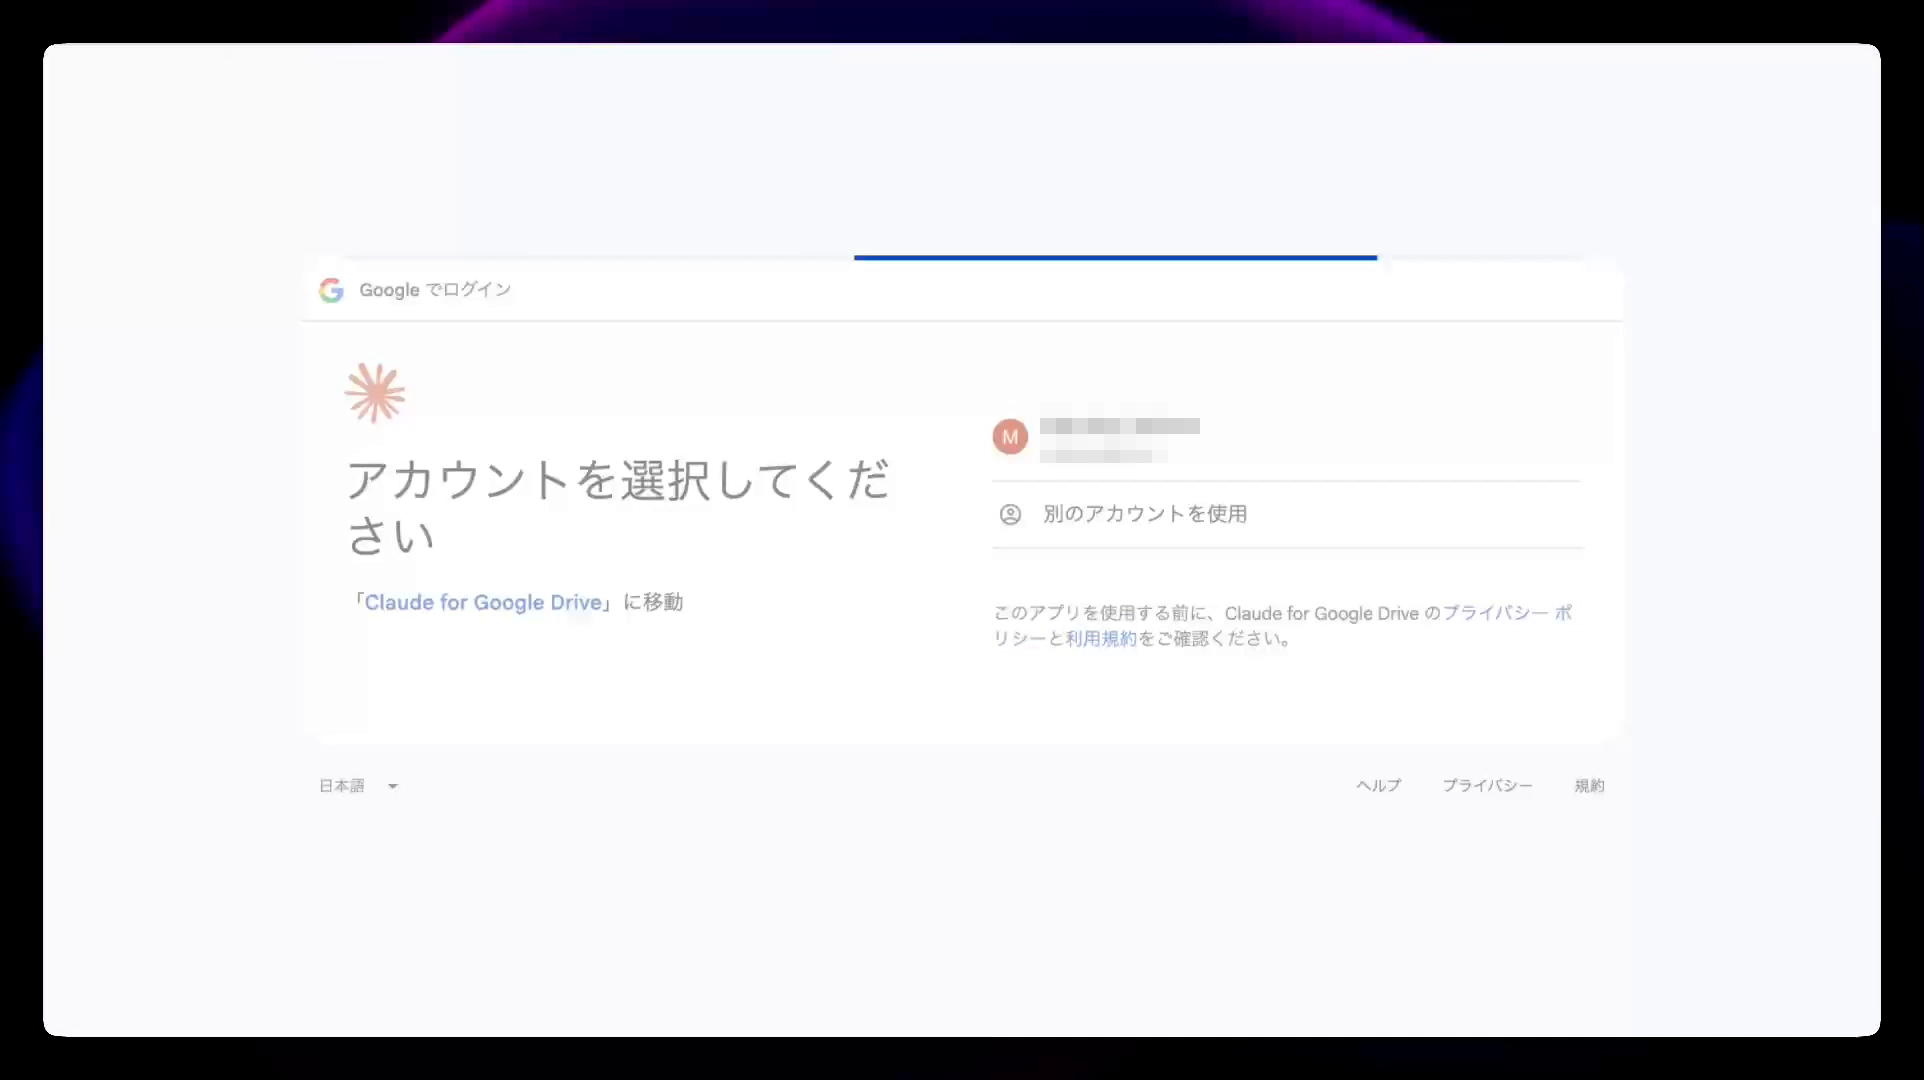The width and height of the screenshot is (1924, 1080).
Task: Click the ヘルプ footer link
Action: 1378,786
